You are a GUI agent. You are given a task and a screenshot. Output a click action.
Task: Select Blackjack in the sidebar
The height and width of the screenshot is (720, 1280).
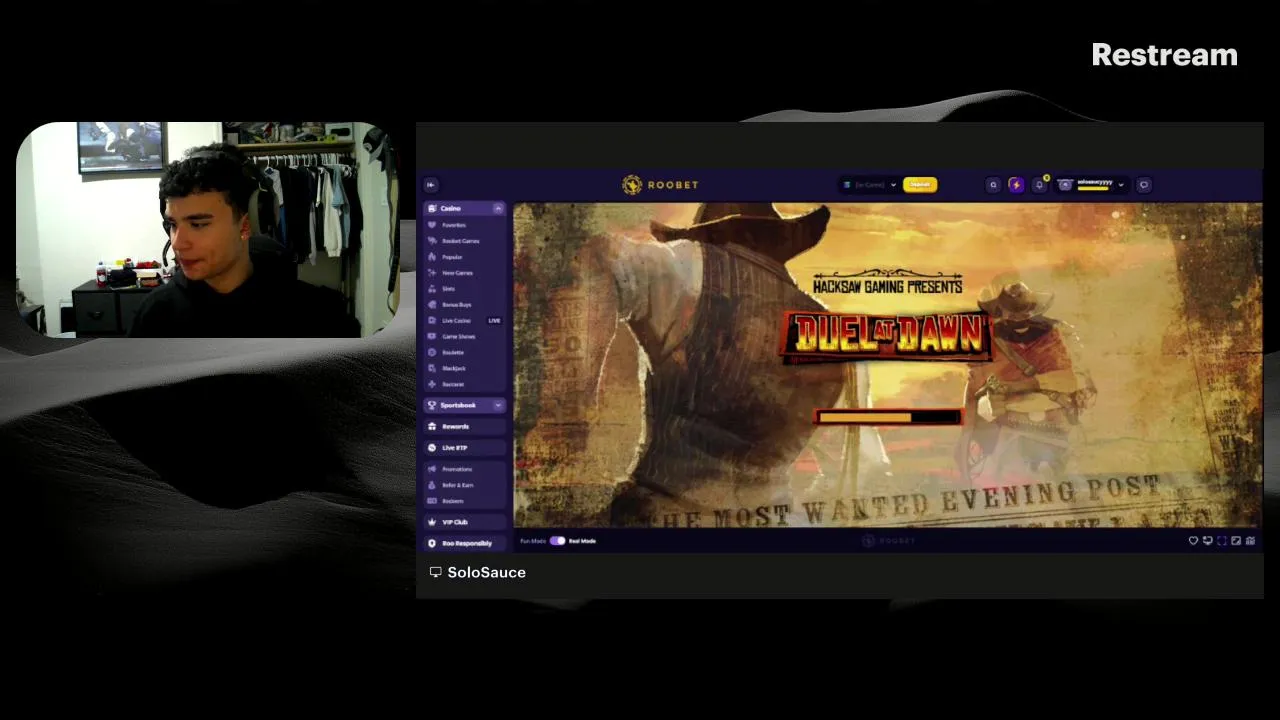tap(465, 368)
